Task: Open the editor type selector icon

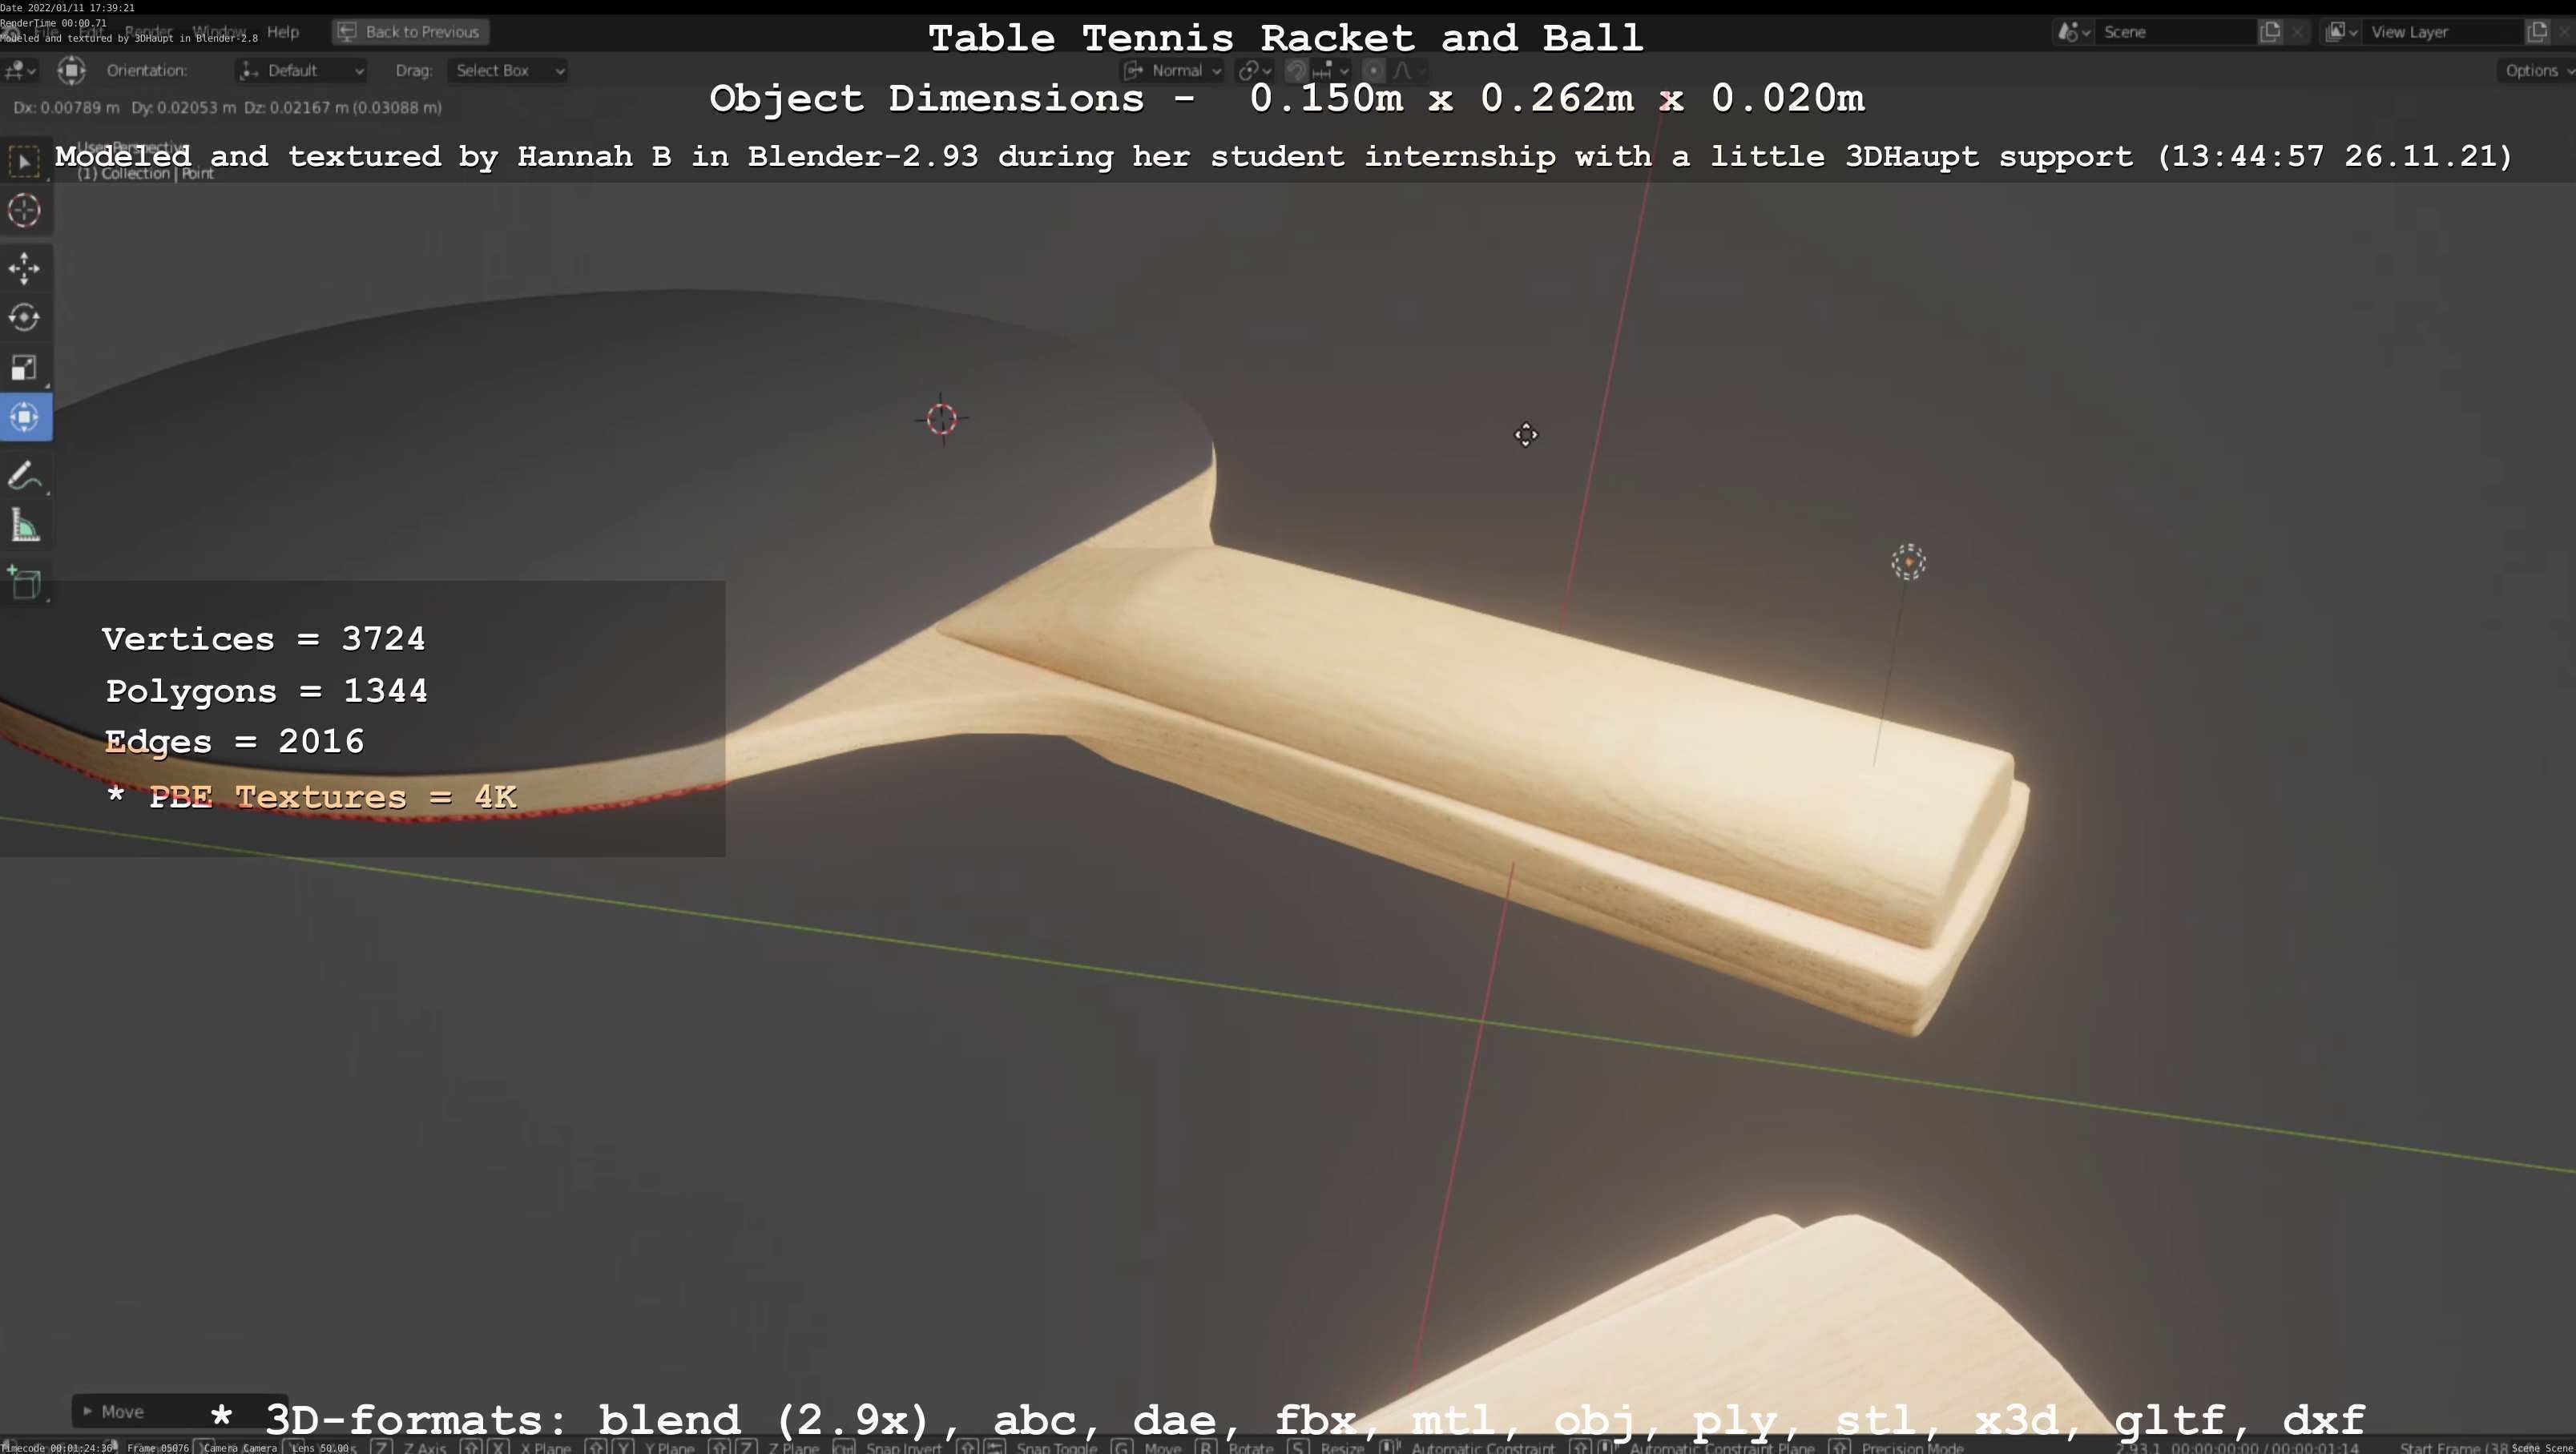Action: point(20,70)
